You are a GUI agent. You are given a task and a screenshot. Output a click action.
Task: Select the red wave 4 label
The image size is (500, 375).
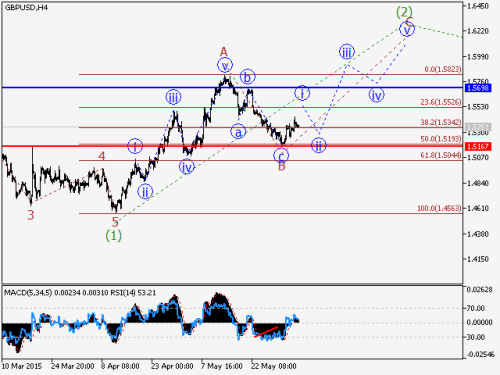pyautogui.click(x=102, y=156)
